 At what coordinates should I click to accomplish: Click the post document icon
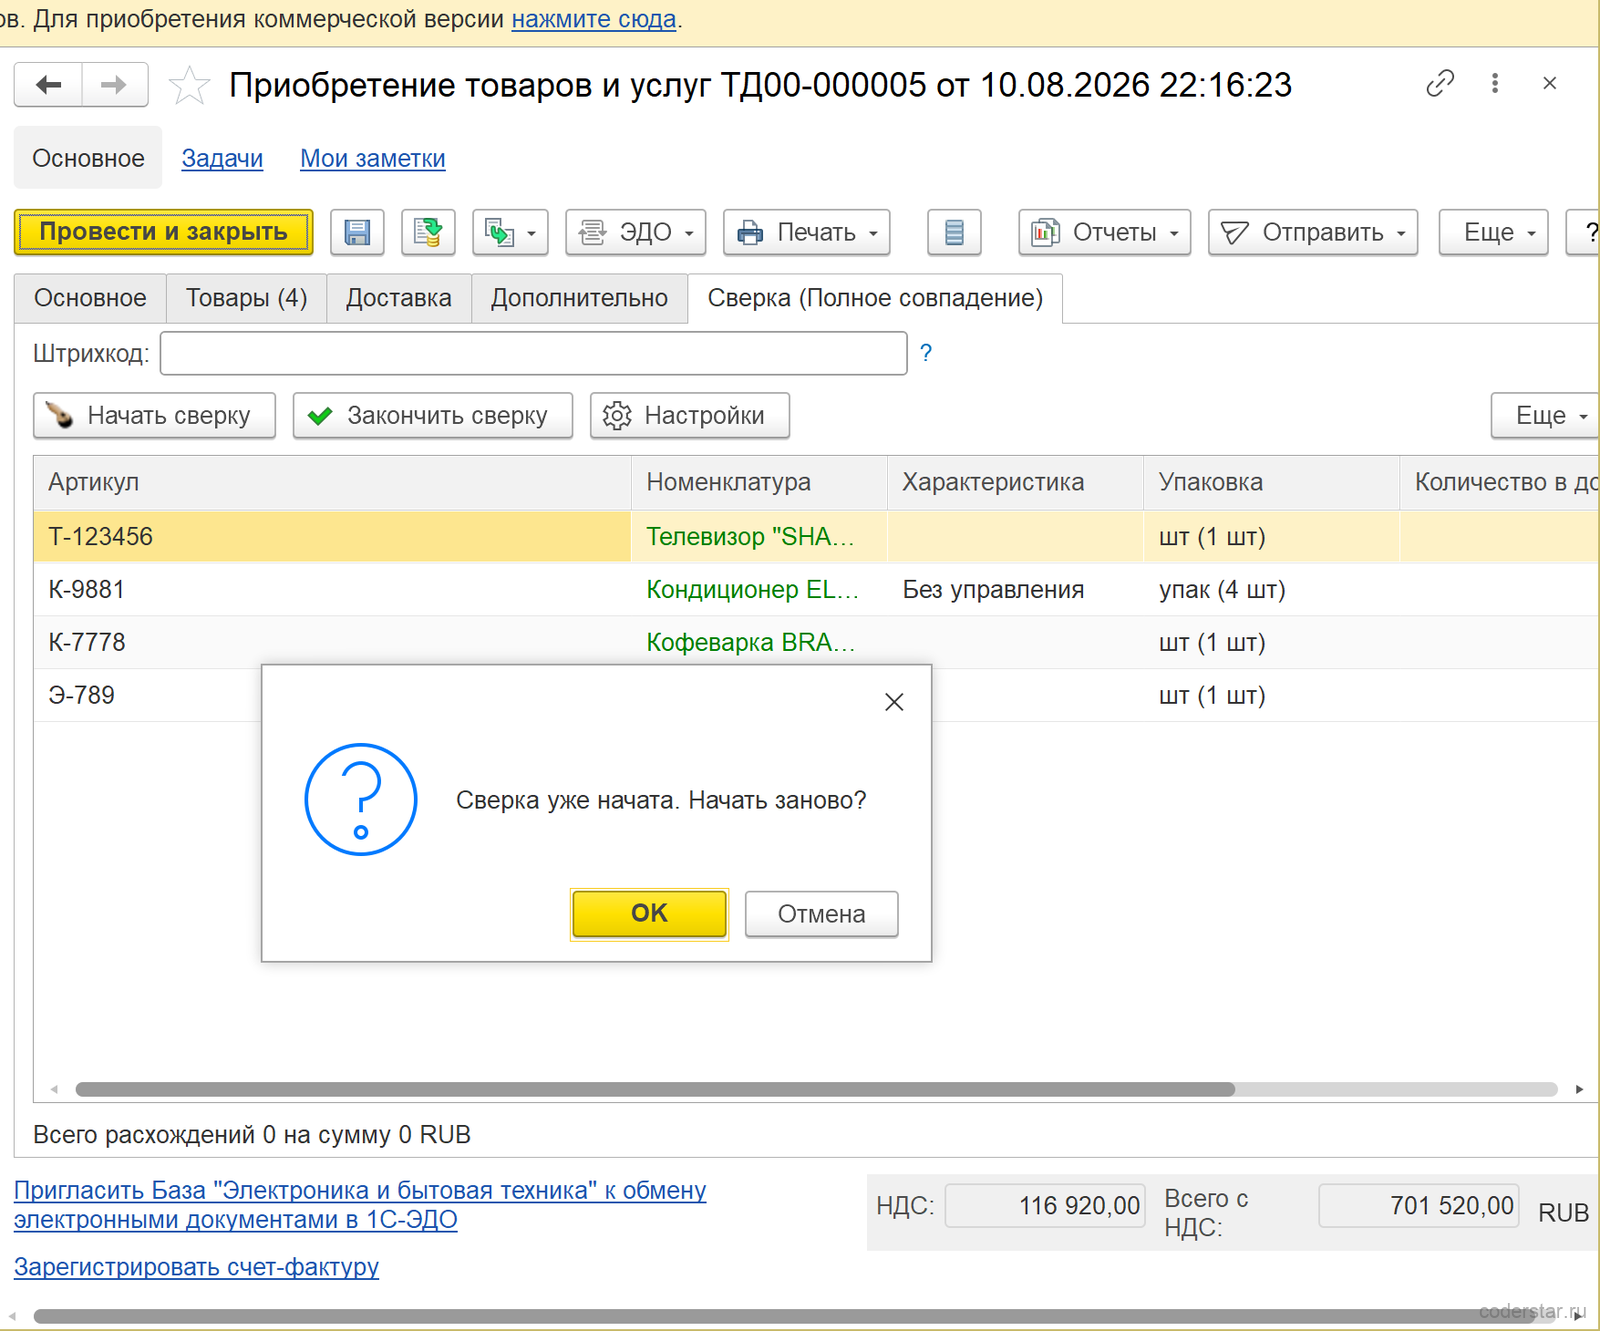(x=428, y=232)
